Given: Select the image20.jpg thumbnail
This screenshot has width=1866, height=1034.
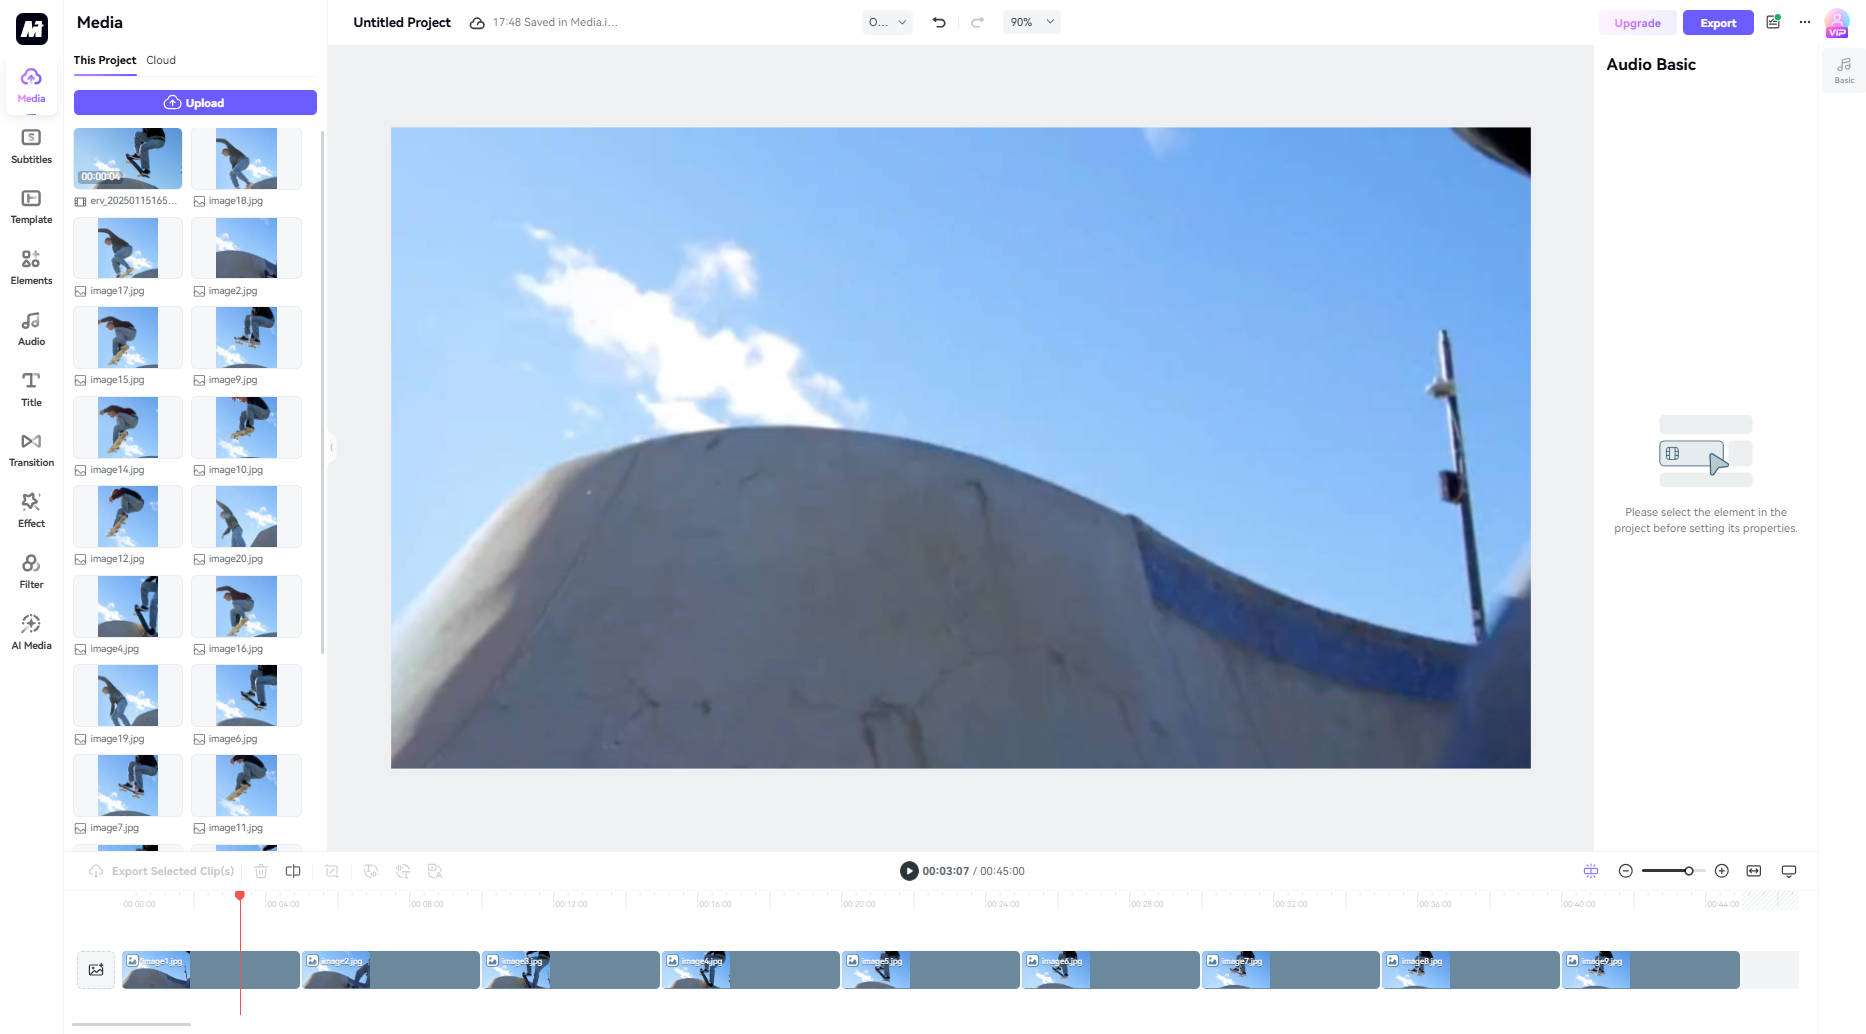Looking at the screenshot, I should (x=246, y=516).
